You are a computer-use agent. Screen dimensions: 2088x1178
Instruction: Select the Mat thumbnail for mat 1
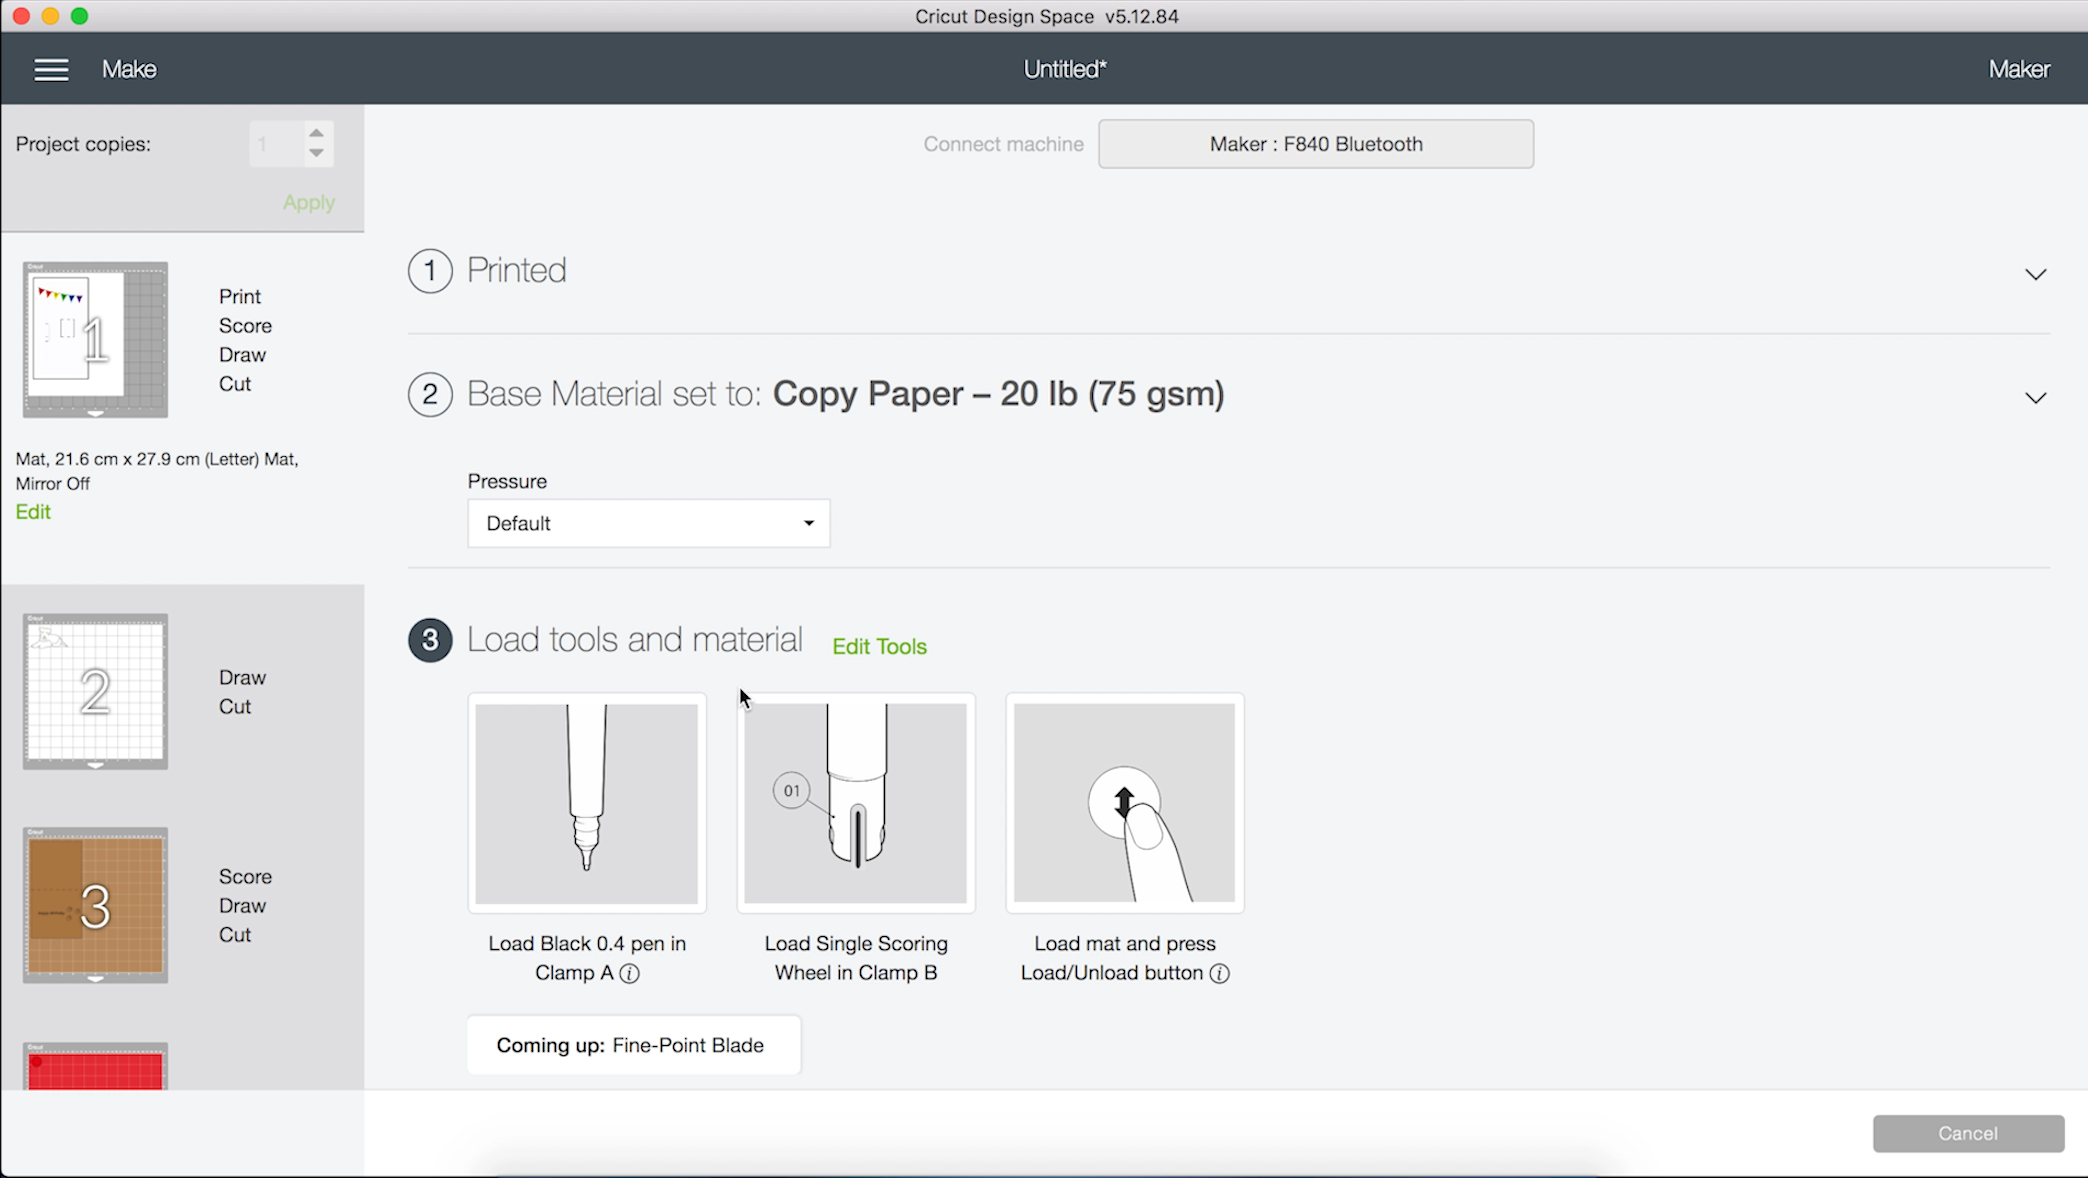pos(95,339)
